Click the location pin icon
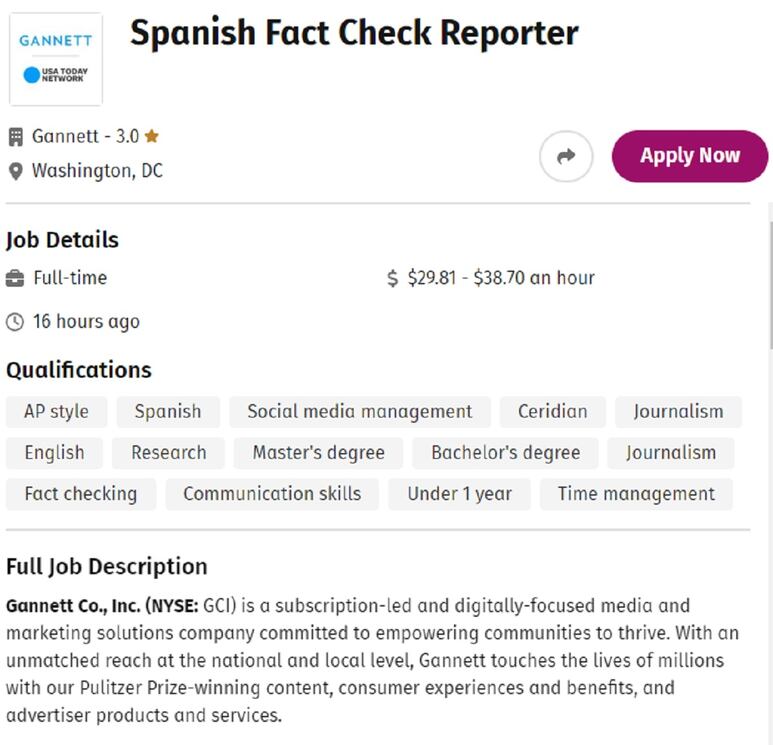This screenshot has width=773, height=745. pyautogui.click(x=16, y=172)
